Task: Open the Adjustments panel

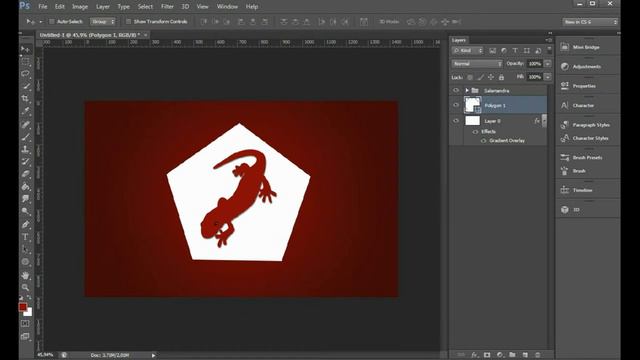Action: coord(588,67)
